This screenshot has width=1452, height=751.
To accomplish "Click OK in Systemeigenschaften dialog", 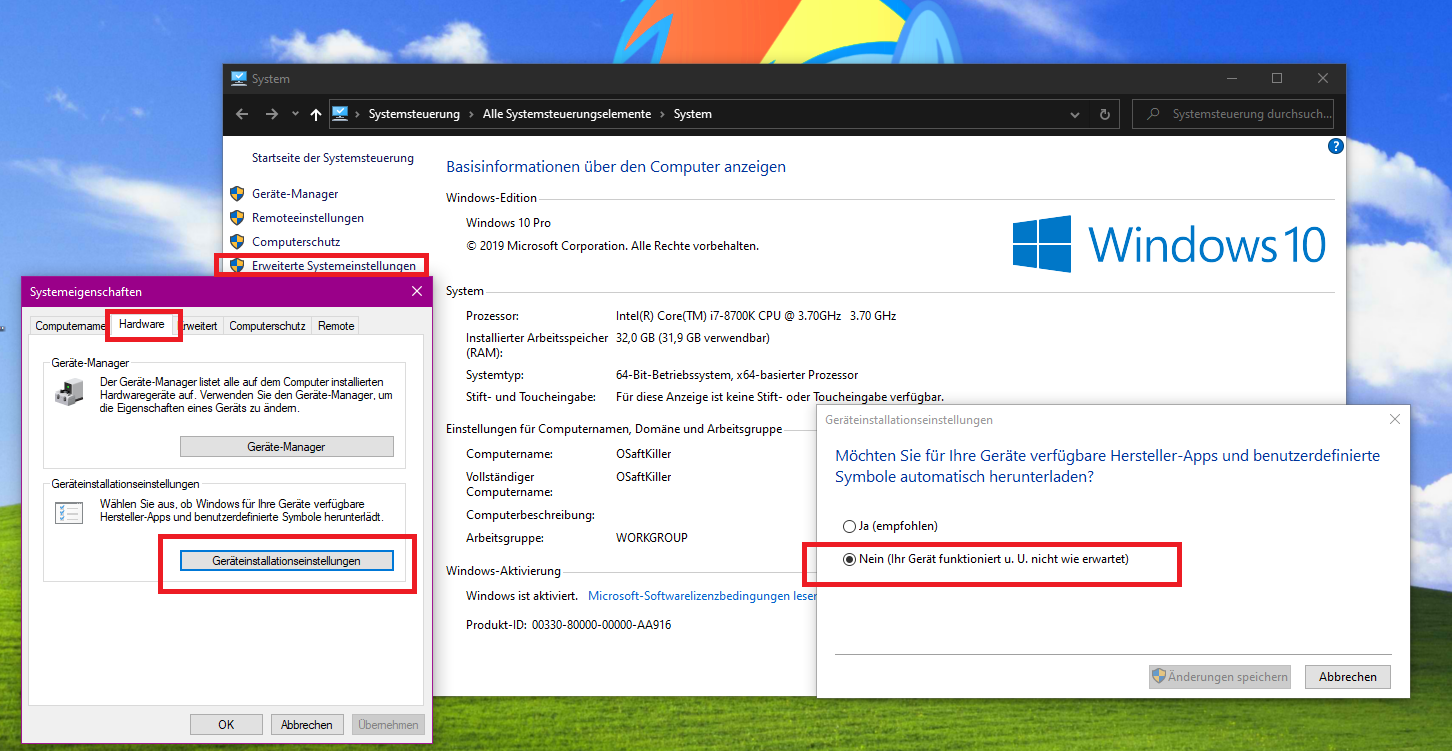I will pyautogui.click(x=226, y=725).
